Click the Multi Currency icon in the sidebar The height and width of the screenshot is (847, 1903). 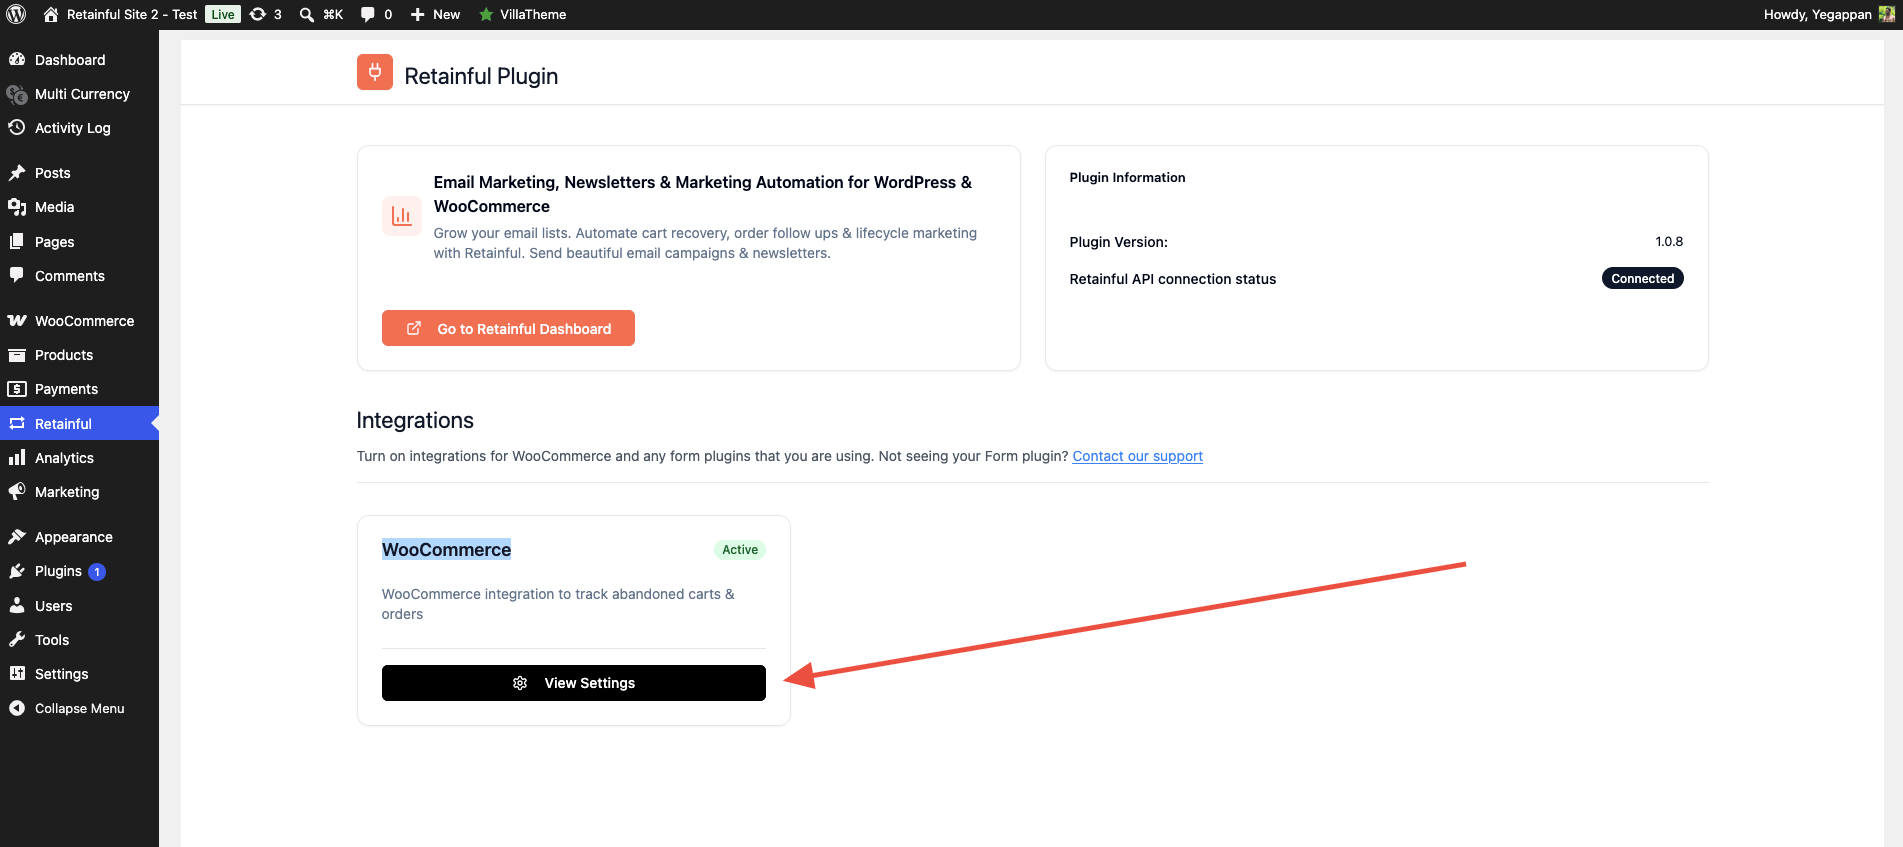17,94
